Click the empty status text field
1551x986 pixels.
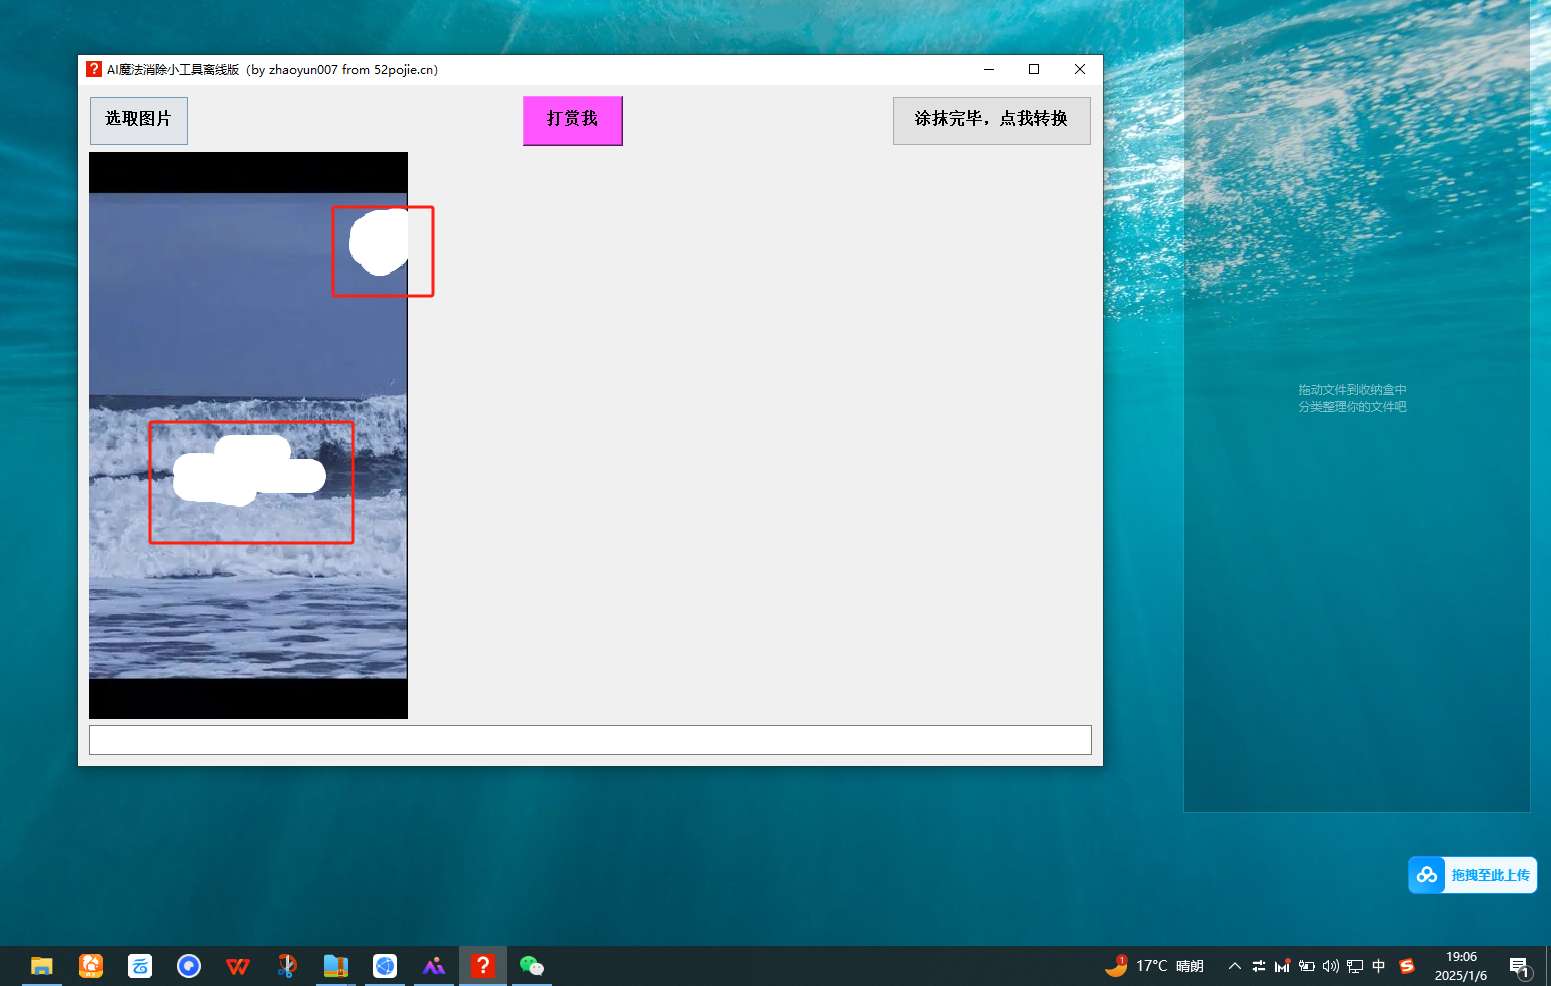(x=590, y=740)
